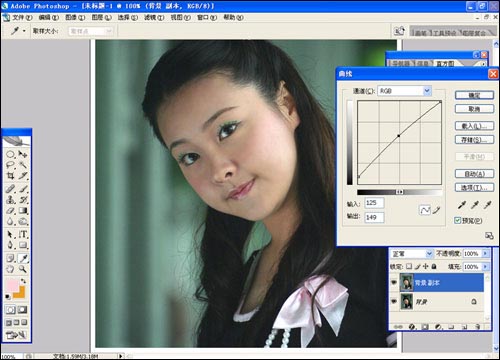Select the Move tool in toolbox
This screenshot has height=360, width=500.
pos(23,154)
